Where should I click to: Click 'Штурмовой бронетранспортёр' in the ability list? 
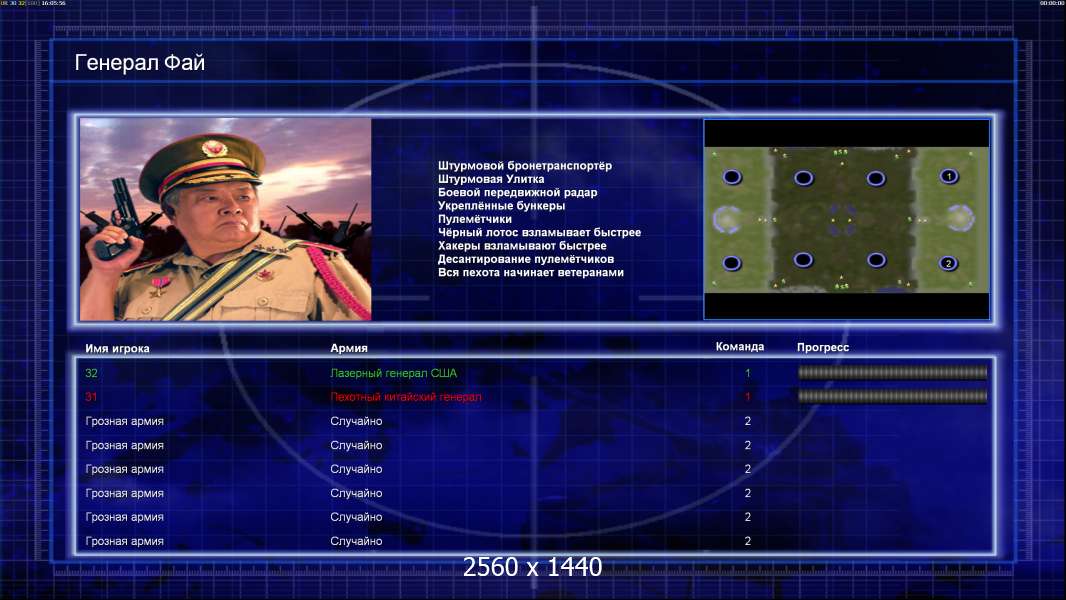[x=525, y=166]
